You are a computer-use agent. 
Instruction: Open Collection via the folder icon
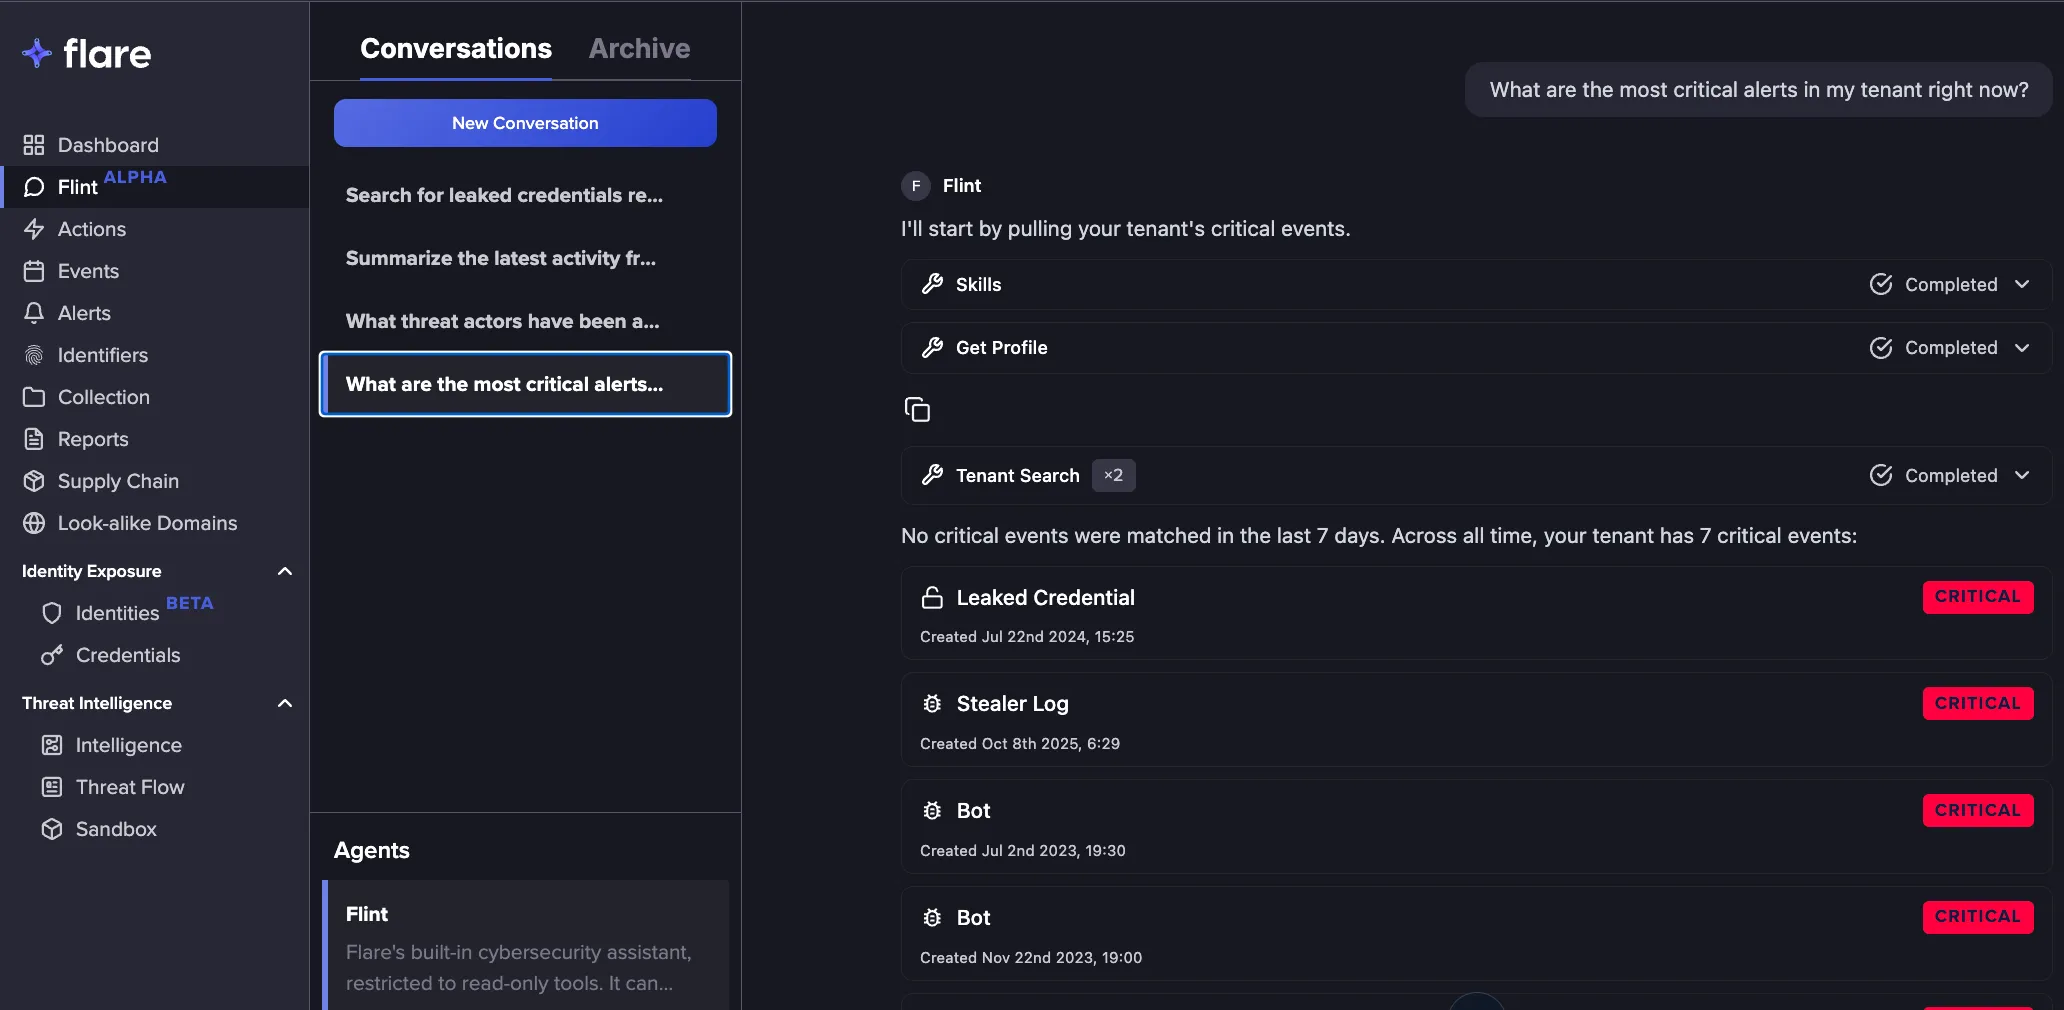click(x=34, y=397)
